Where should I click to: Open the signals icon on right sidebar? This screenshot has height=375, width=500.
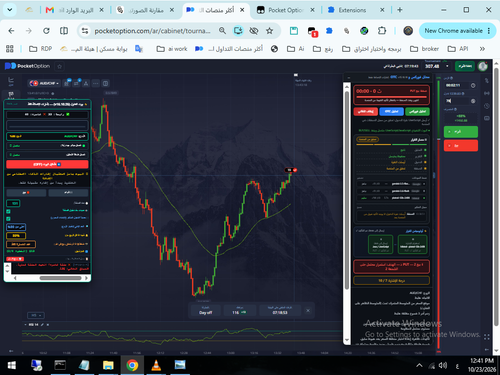[x=487, y=93]
